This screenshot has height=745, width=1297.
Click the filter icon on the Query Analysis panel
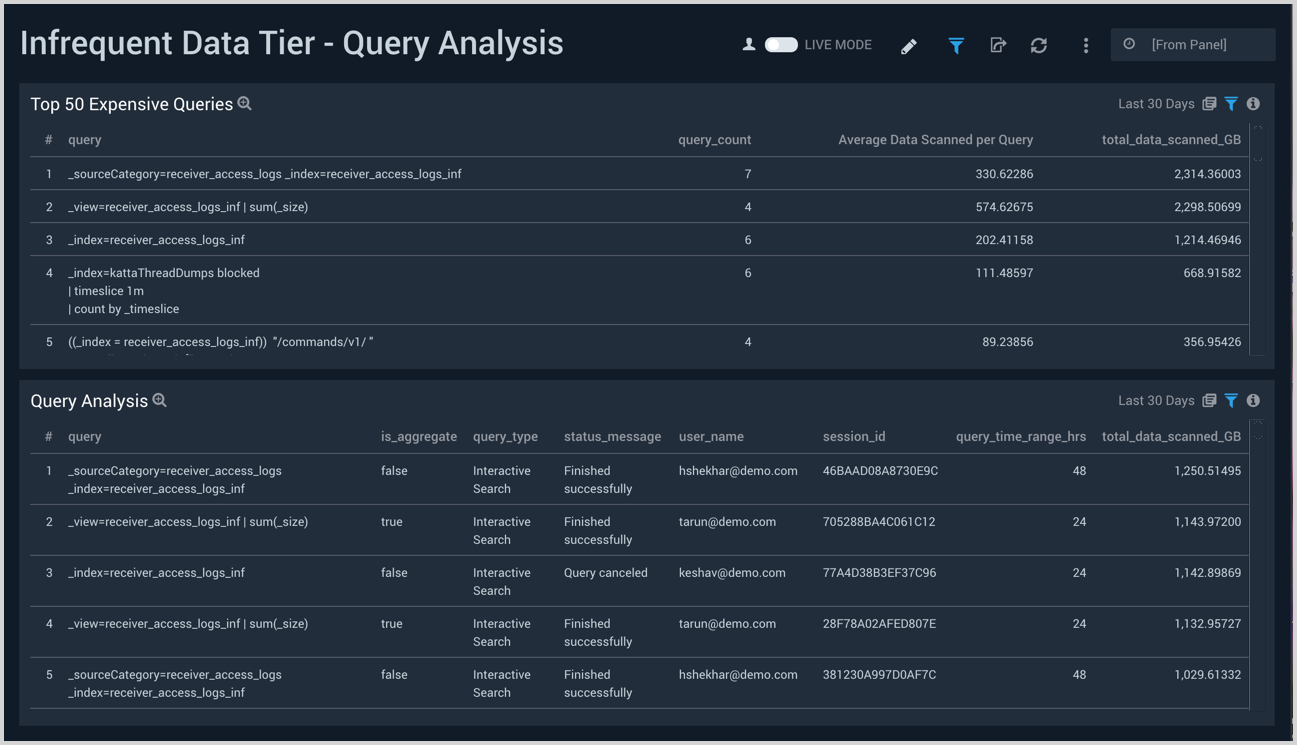pyautogui.click(x=1231, y=400)
